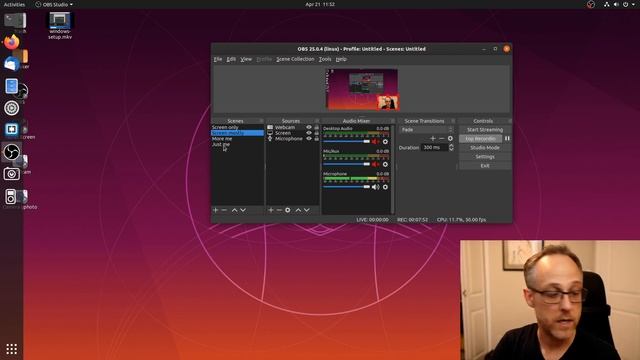The width and height of the screenshot is (640, 360).
Task: Open the Help menu
Action: point(341,59)
